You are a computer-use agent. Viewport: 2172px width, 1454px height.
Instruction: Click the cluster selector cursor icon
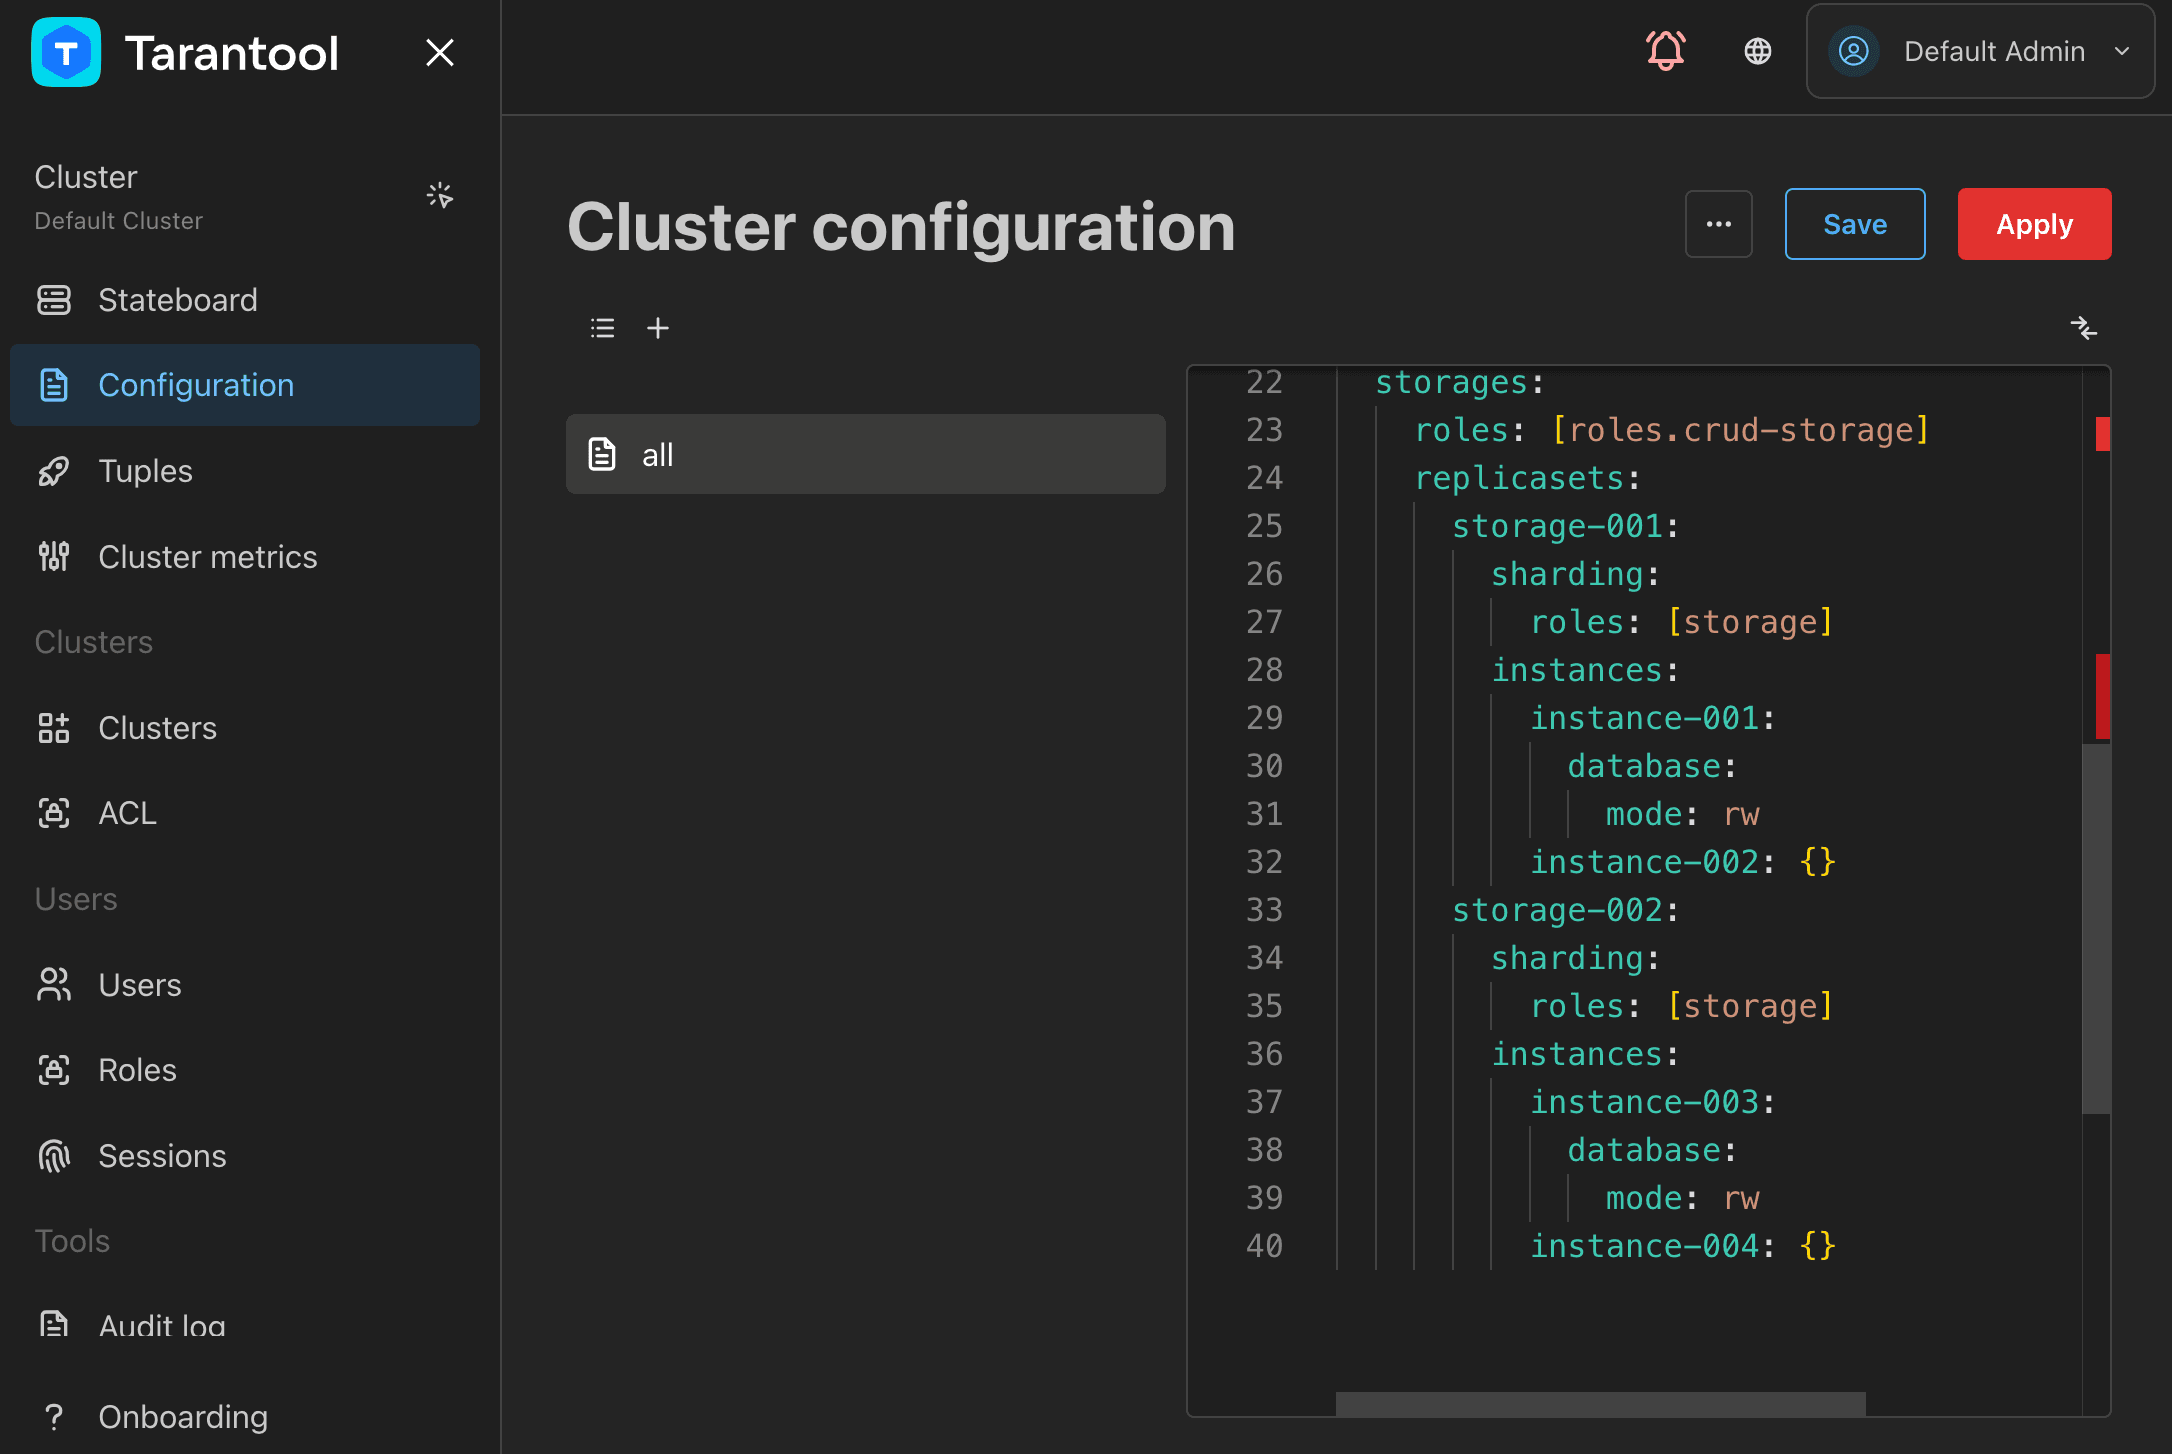pos(440,195)
